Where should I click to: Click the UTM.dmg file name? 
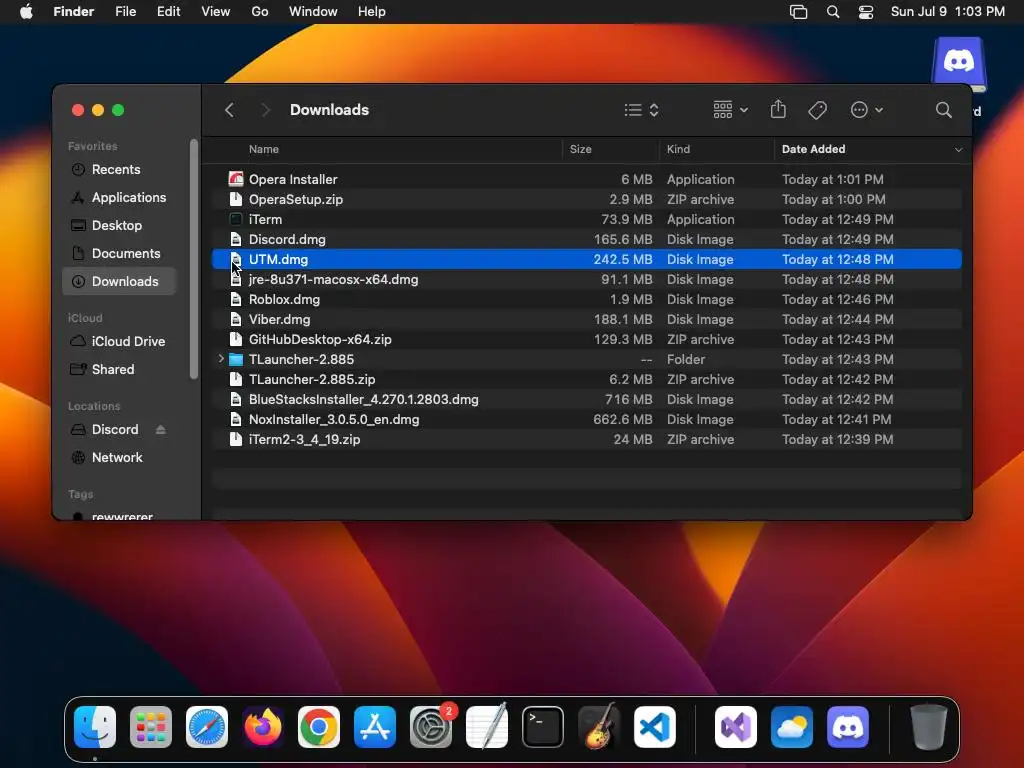(x=278, y=259)
